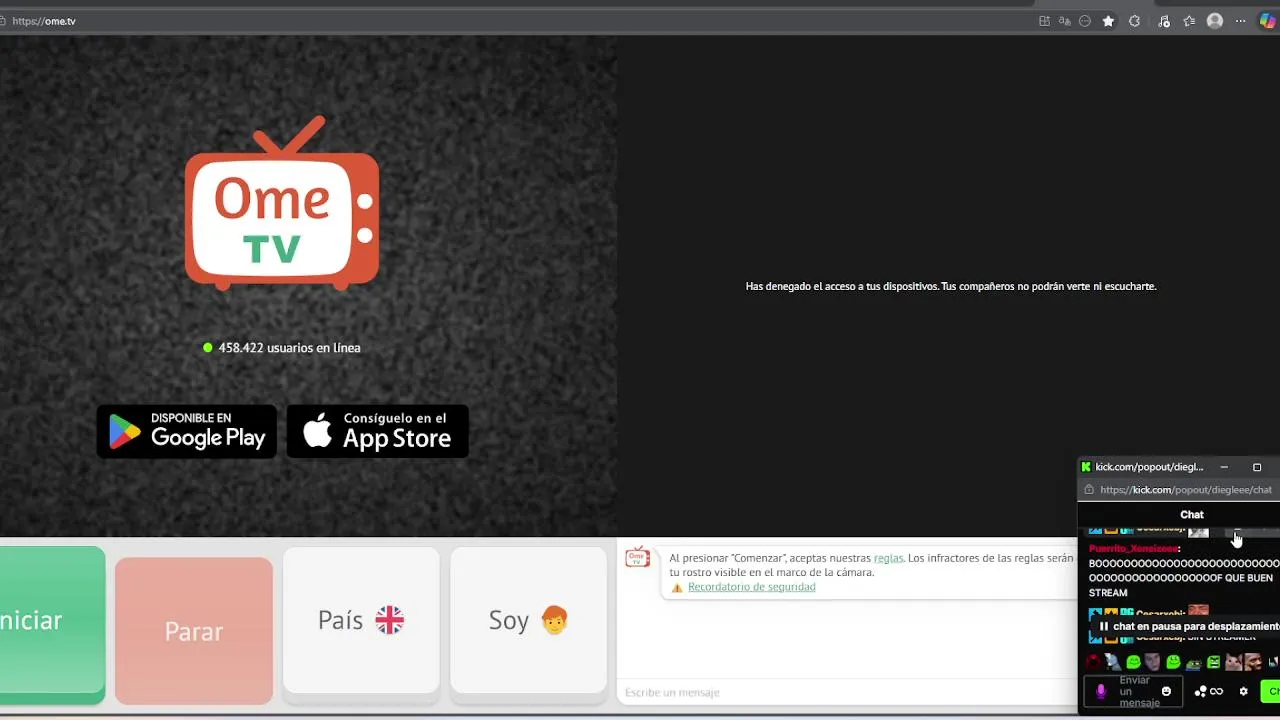Click the 'Escribe un mensaje' input field

coord(846,692)
